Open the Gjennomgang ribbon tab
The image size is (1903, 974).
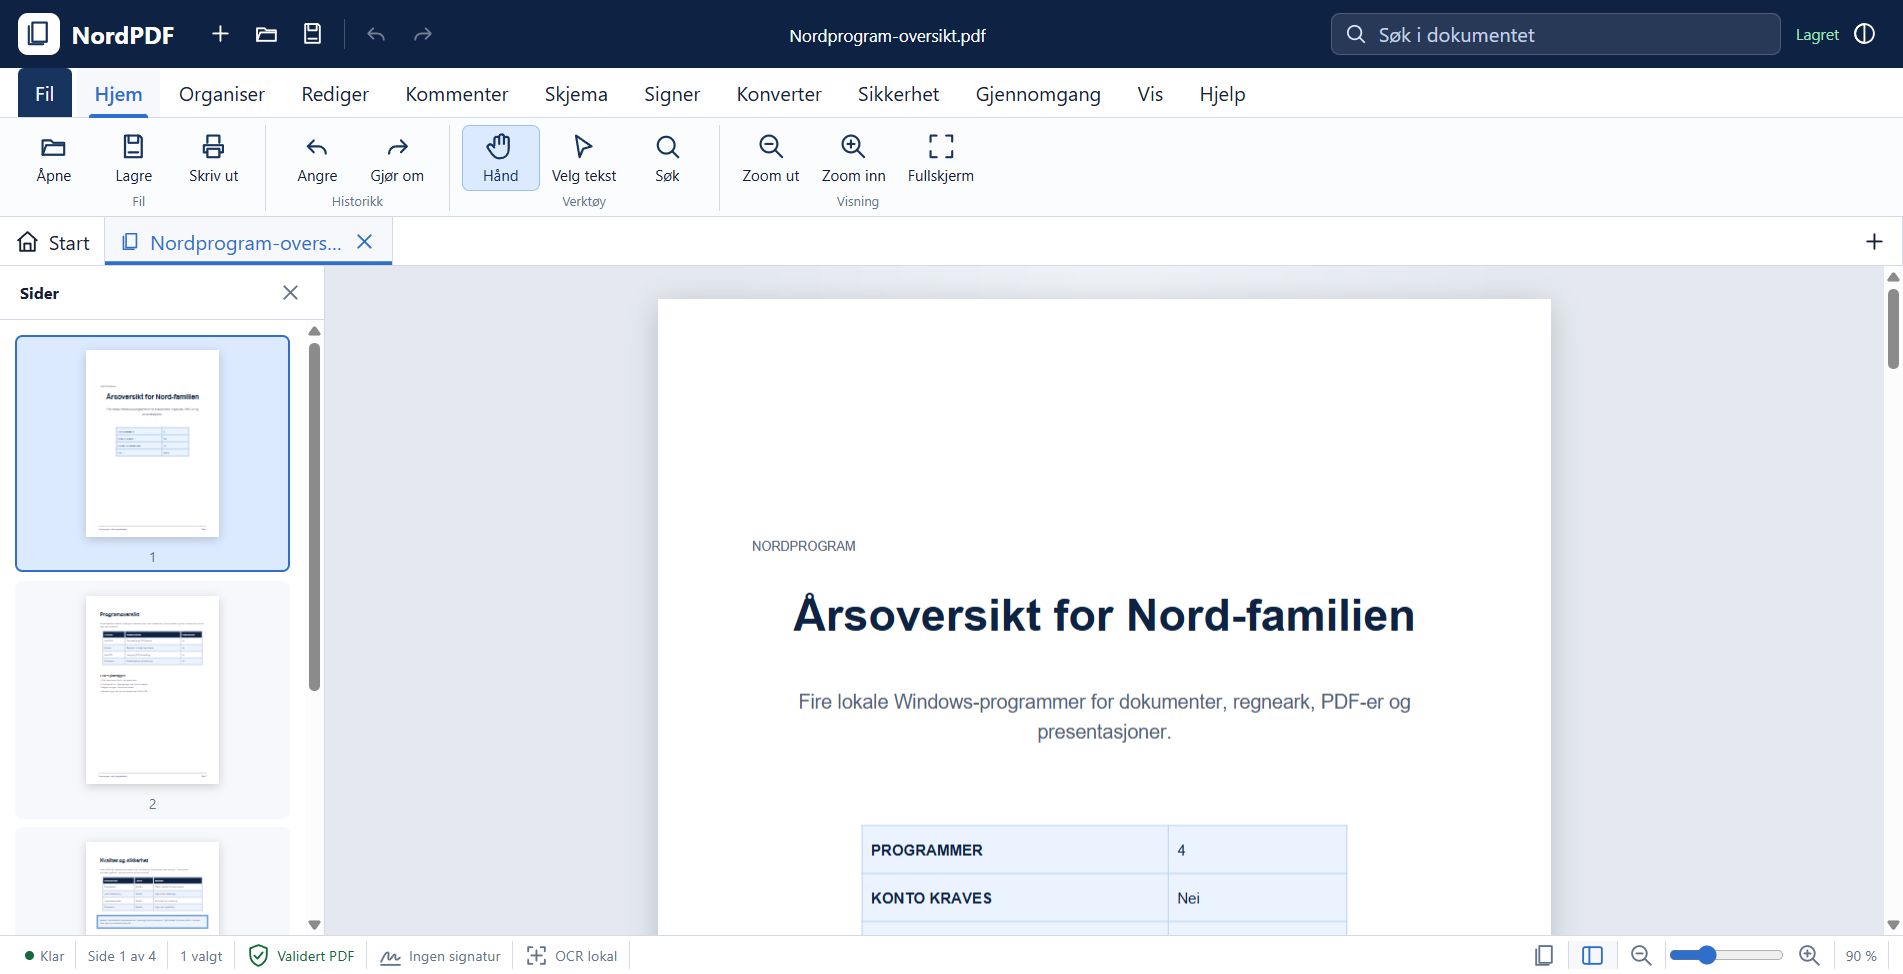(1038, 94)
